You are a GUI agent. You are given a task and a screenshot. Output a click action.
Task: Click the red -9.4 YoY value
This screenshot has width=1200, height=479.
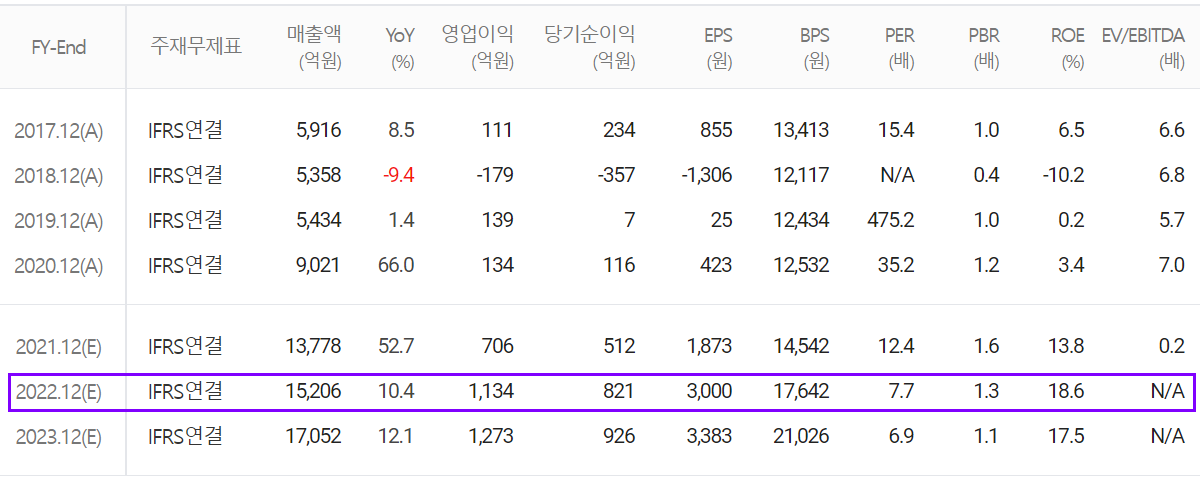399,175
